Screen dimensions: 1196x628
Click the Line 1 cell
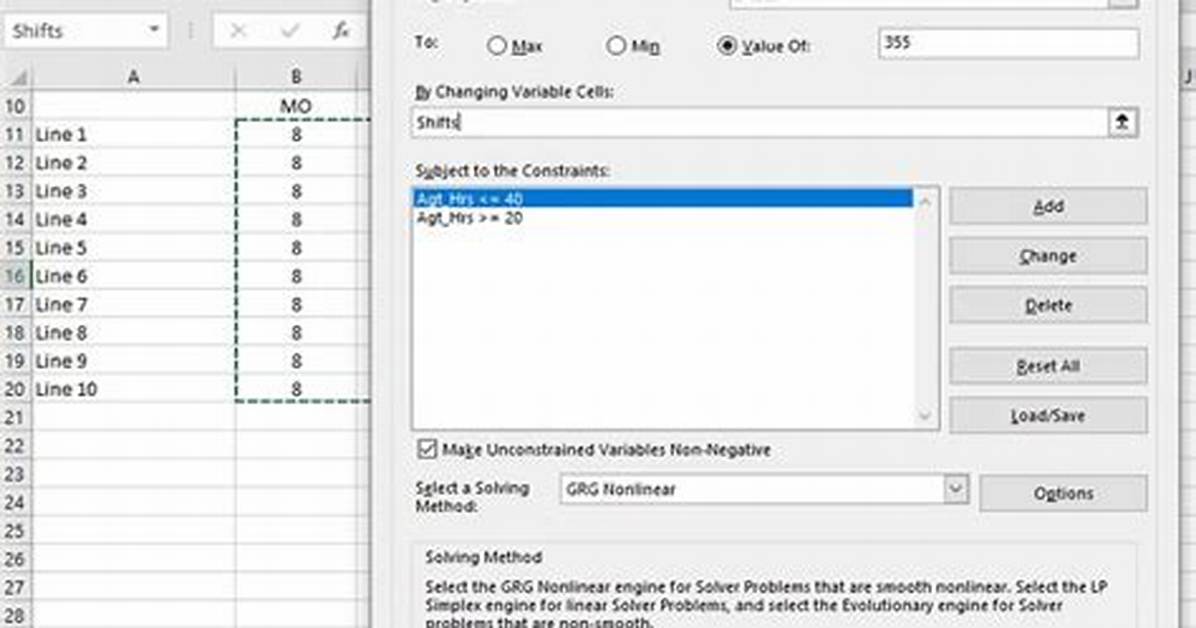click(133, 134)
